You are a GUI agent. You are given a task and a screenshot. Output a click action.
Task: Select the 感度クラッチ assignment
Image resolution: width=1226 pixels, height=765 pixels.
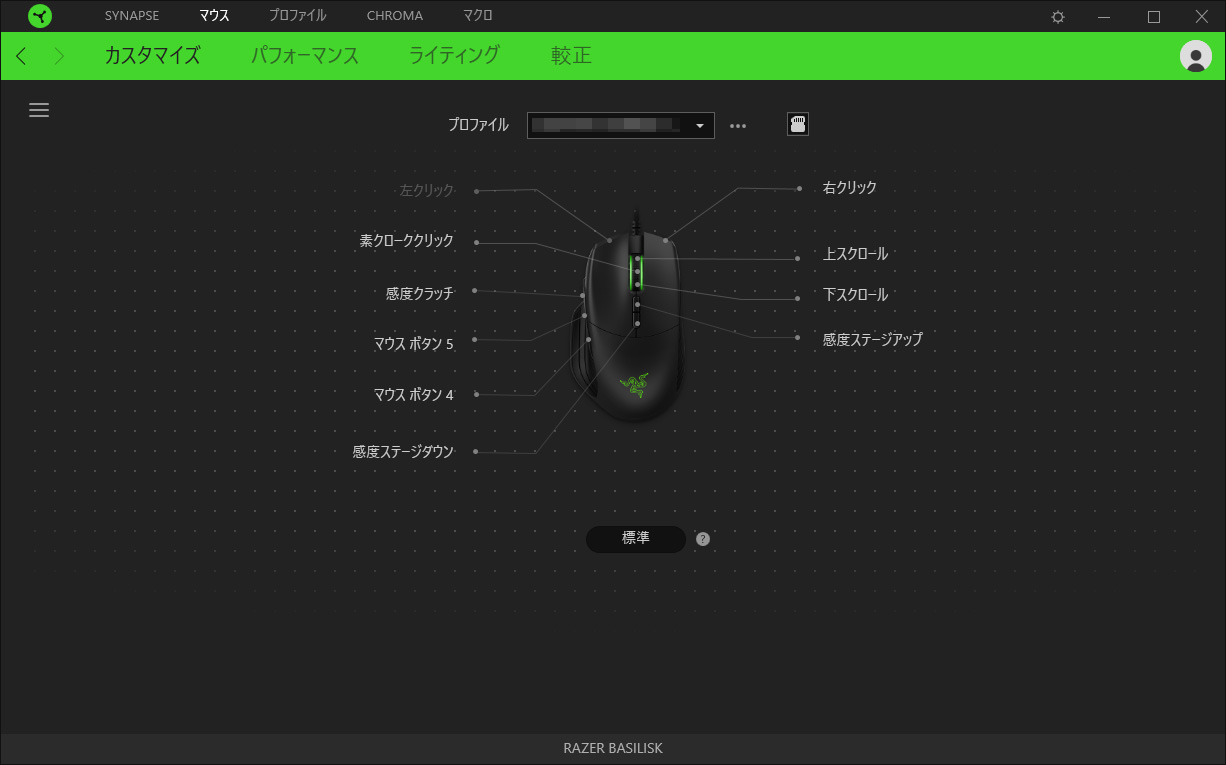point(419,294)
